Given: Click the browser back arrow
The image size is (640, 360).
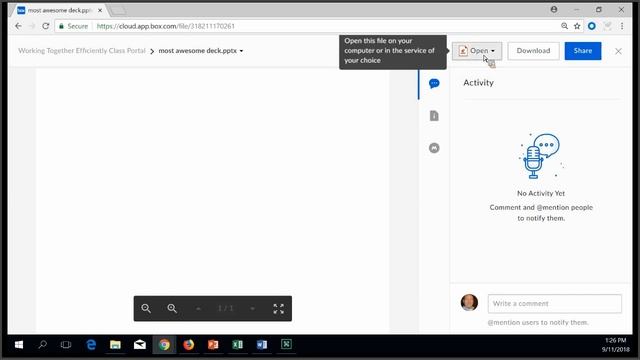Looking at the screenshot, I should tap(18, 26).
